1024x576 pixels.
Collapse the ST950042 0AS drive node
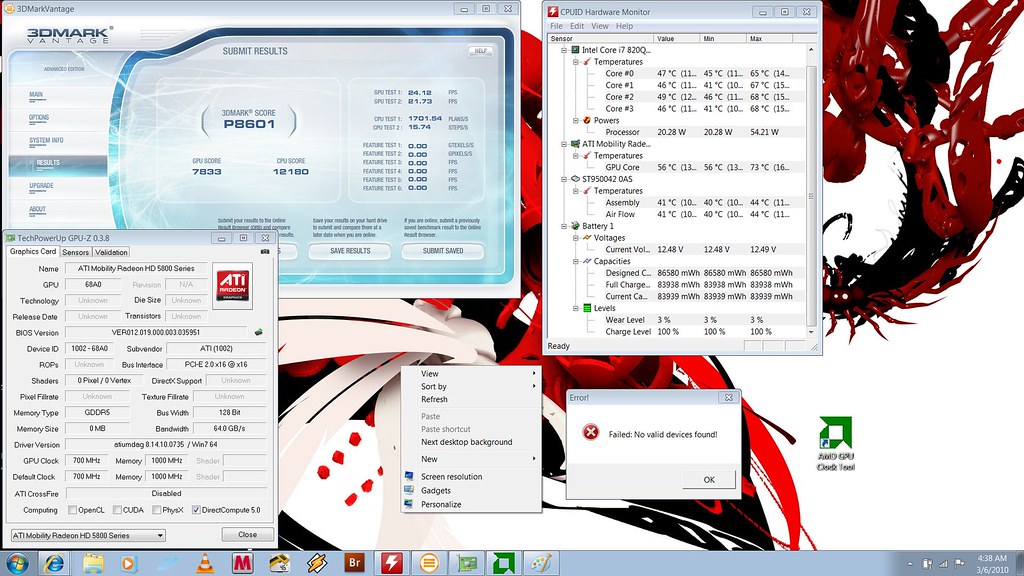pyautogui.click(x=564, y=179)
